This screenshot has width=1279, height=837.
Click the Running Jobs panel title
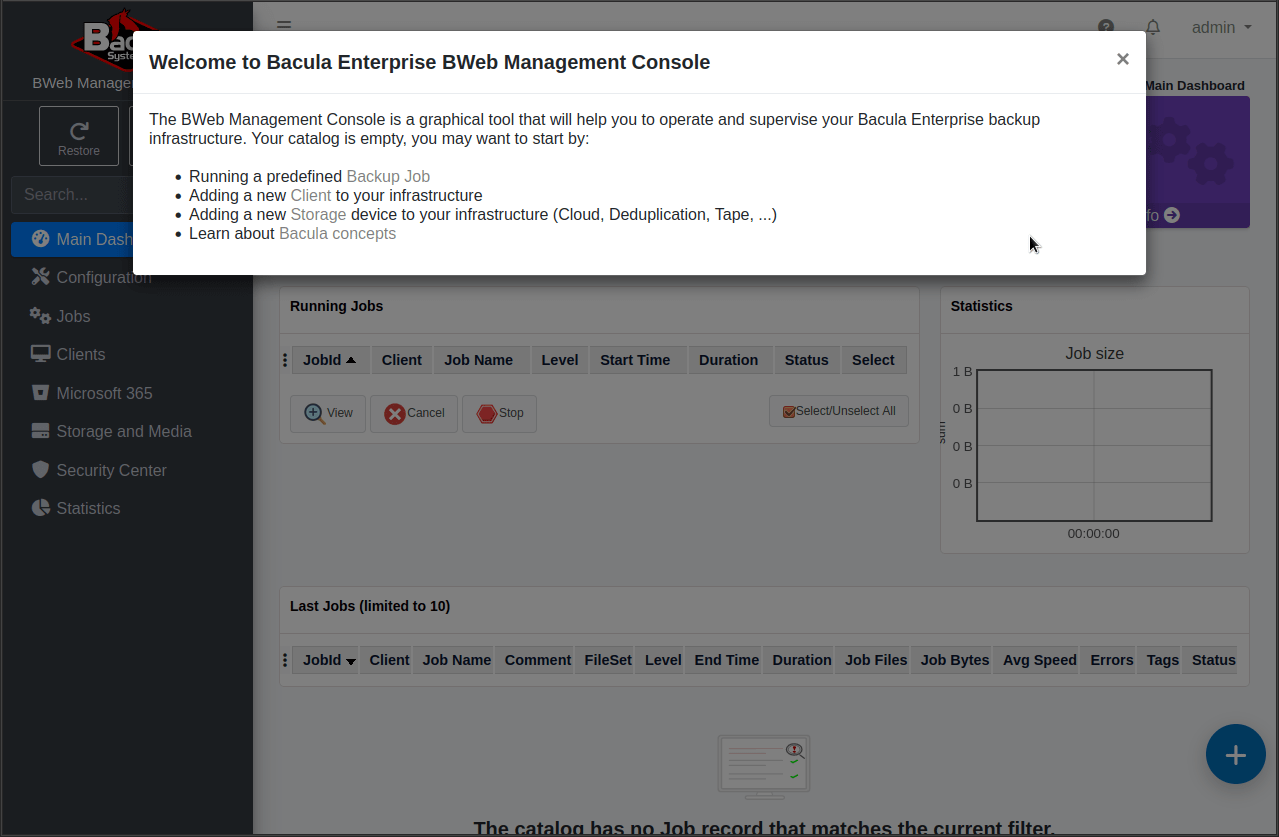(x=337, y=306)
